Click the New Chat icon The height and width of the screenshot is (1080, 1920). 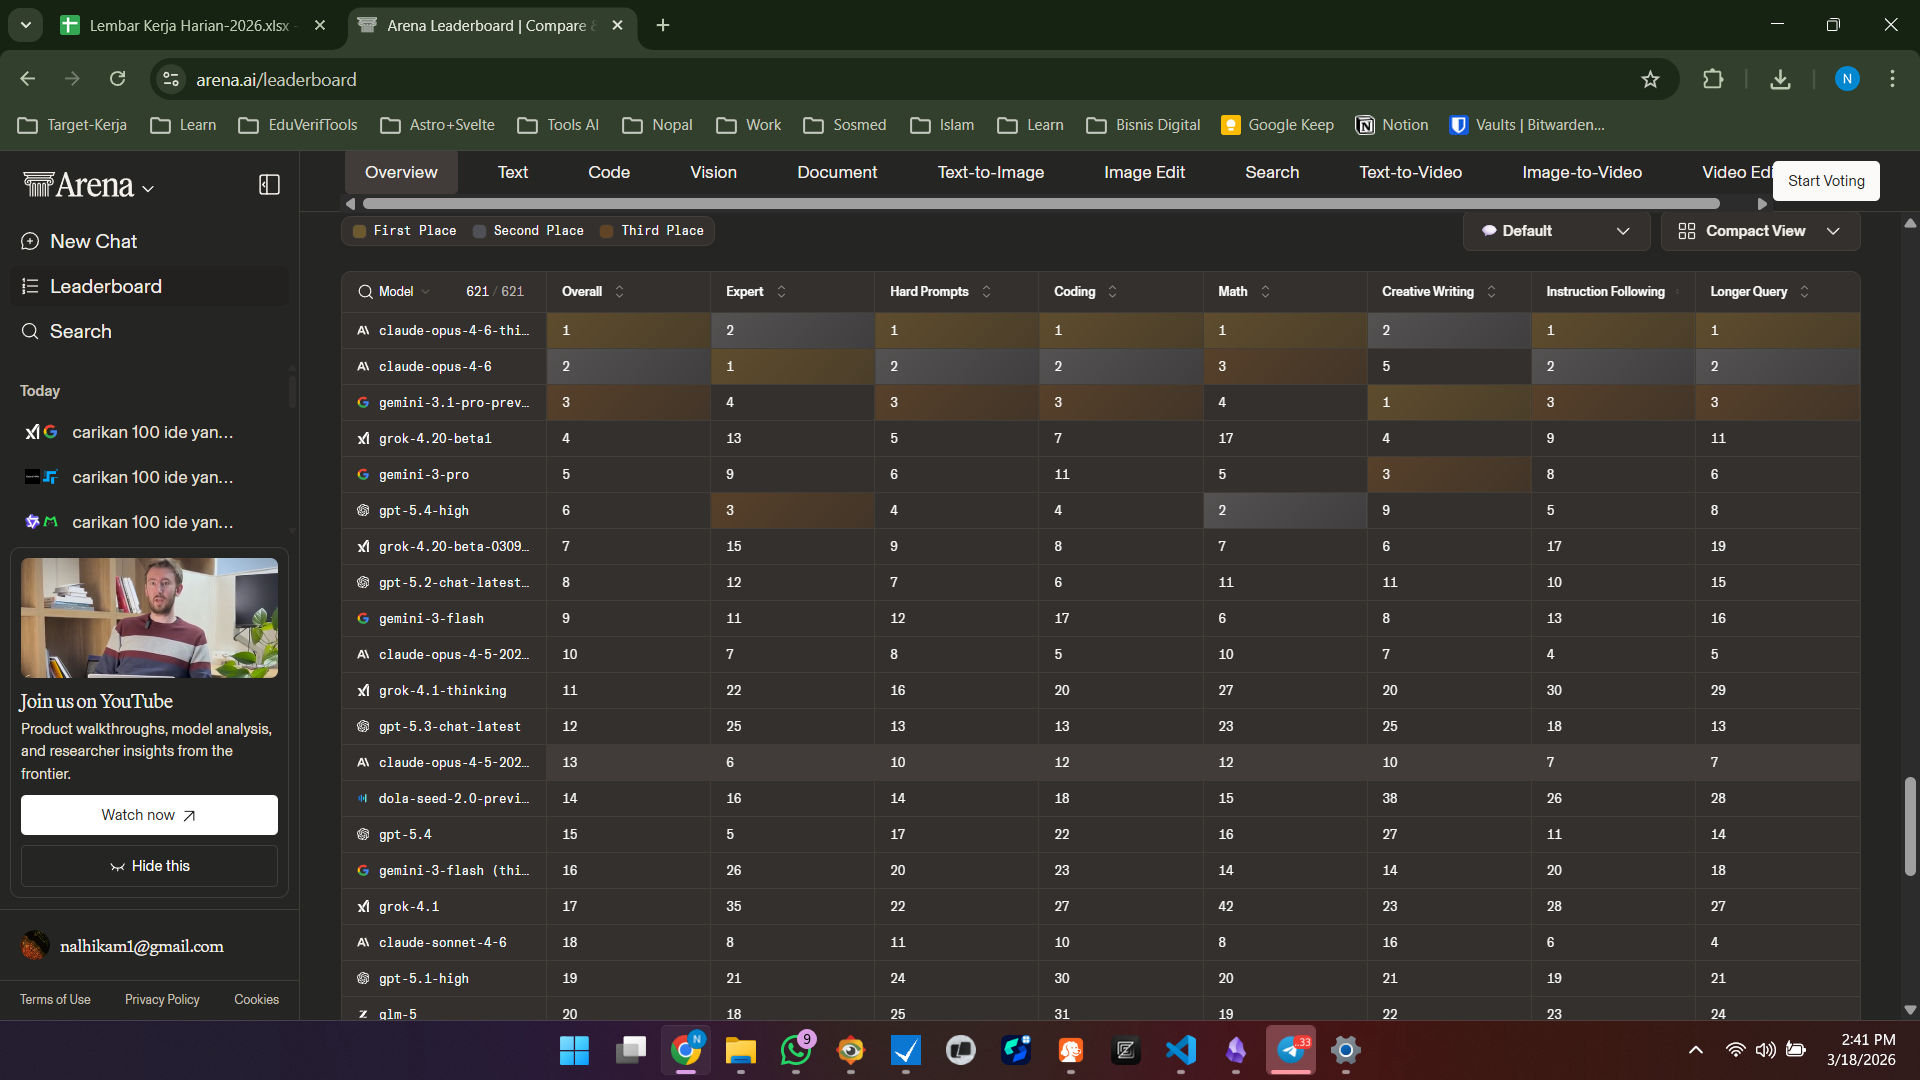click(x=30, y=242)
